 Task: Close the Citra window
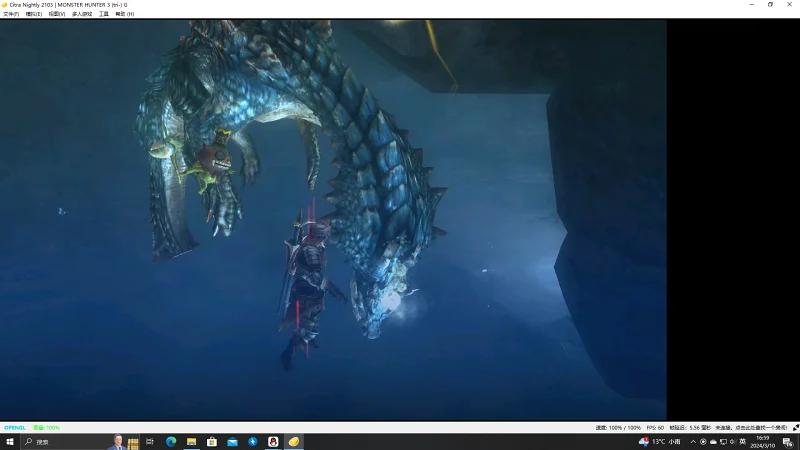coord(789,5)
